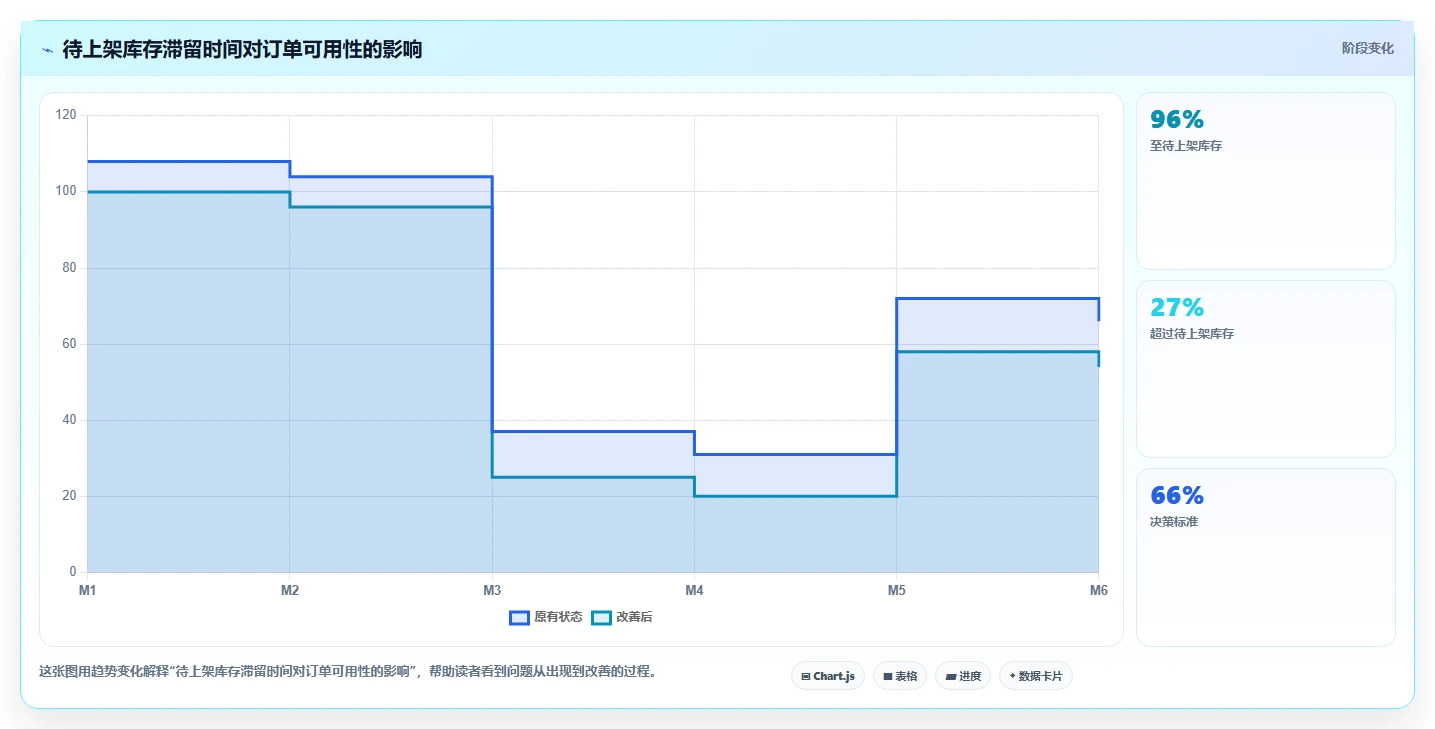The image size is (1435, 729).
Task: Toggle the 原有状态 legend swatch
Action: 519,618
